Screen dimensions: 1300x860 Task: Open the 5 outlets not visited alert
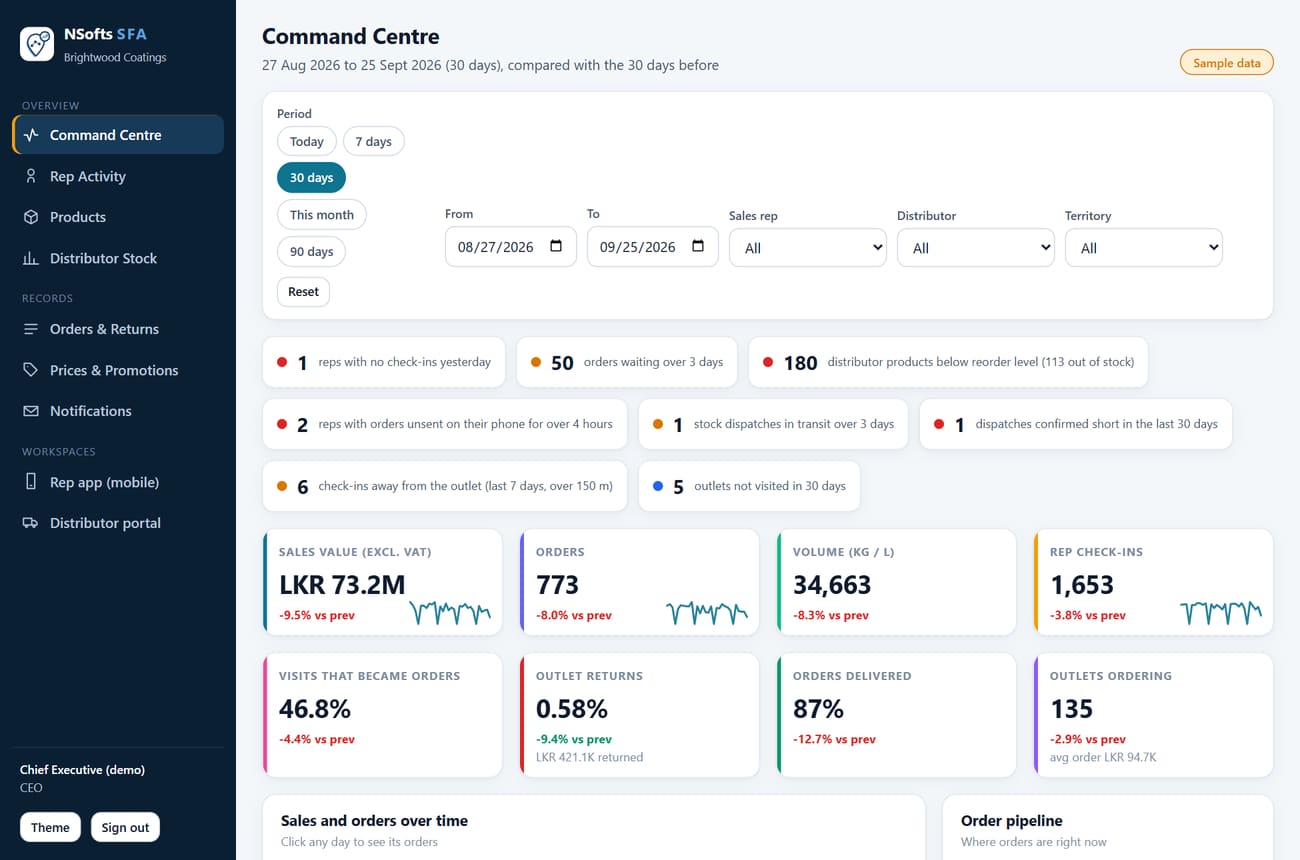[749, 486]
